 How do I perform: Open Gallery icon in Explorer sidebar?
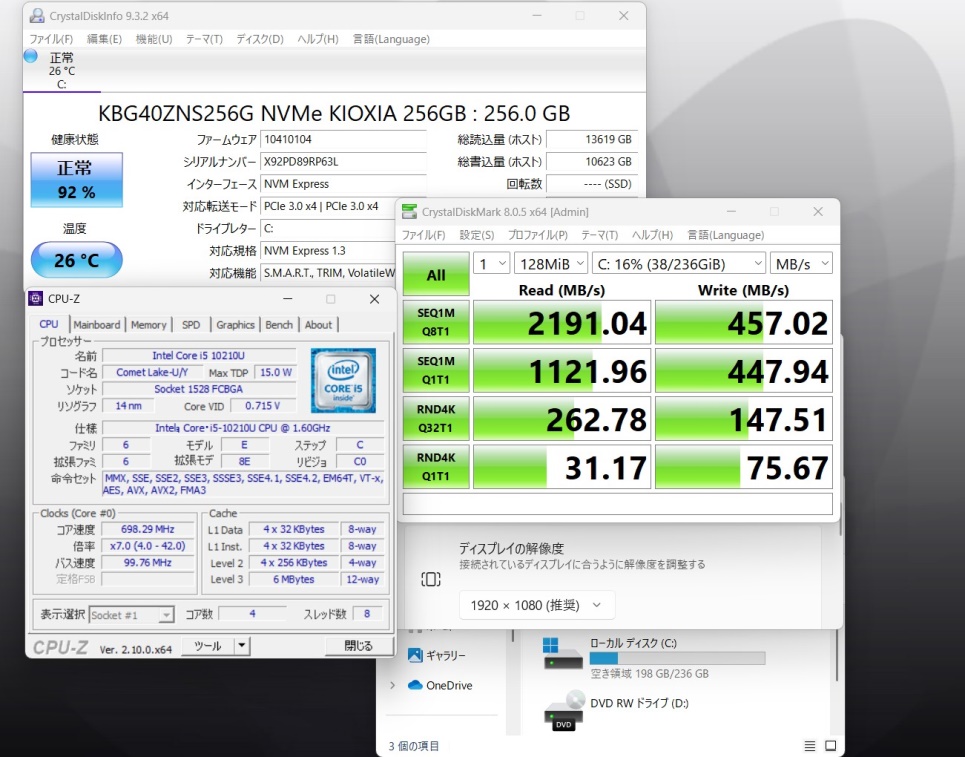point(415,655)
